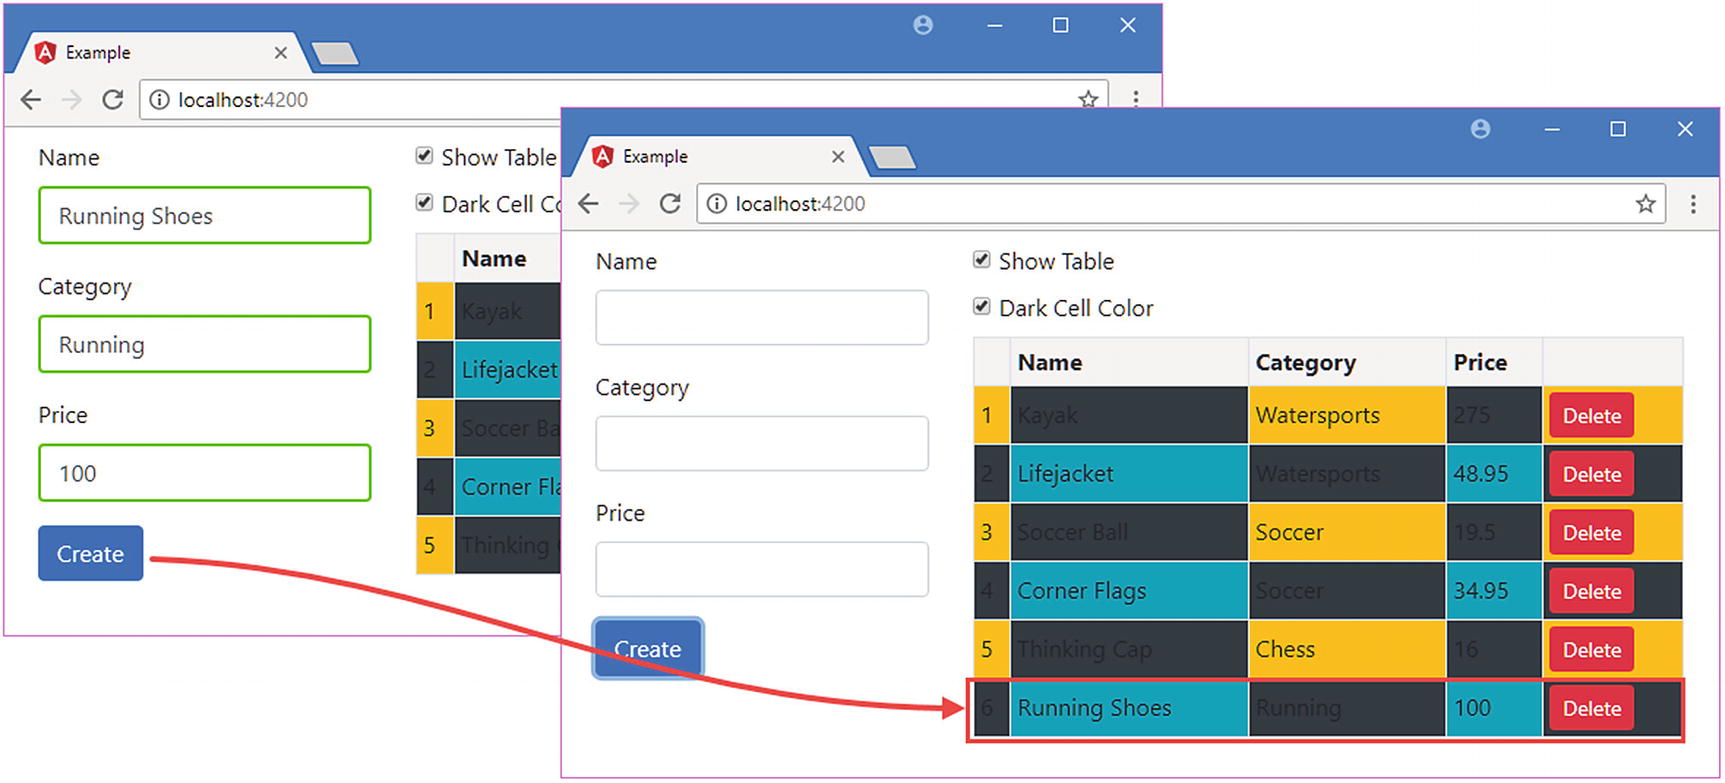Click the Create button in the front window
The height and width of the screenshot is (783, 1725).
pos(648,649)
